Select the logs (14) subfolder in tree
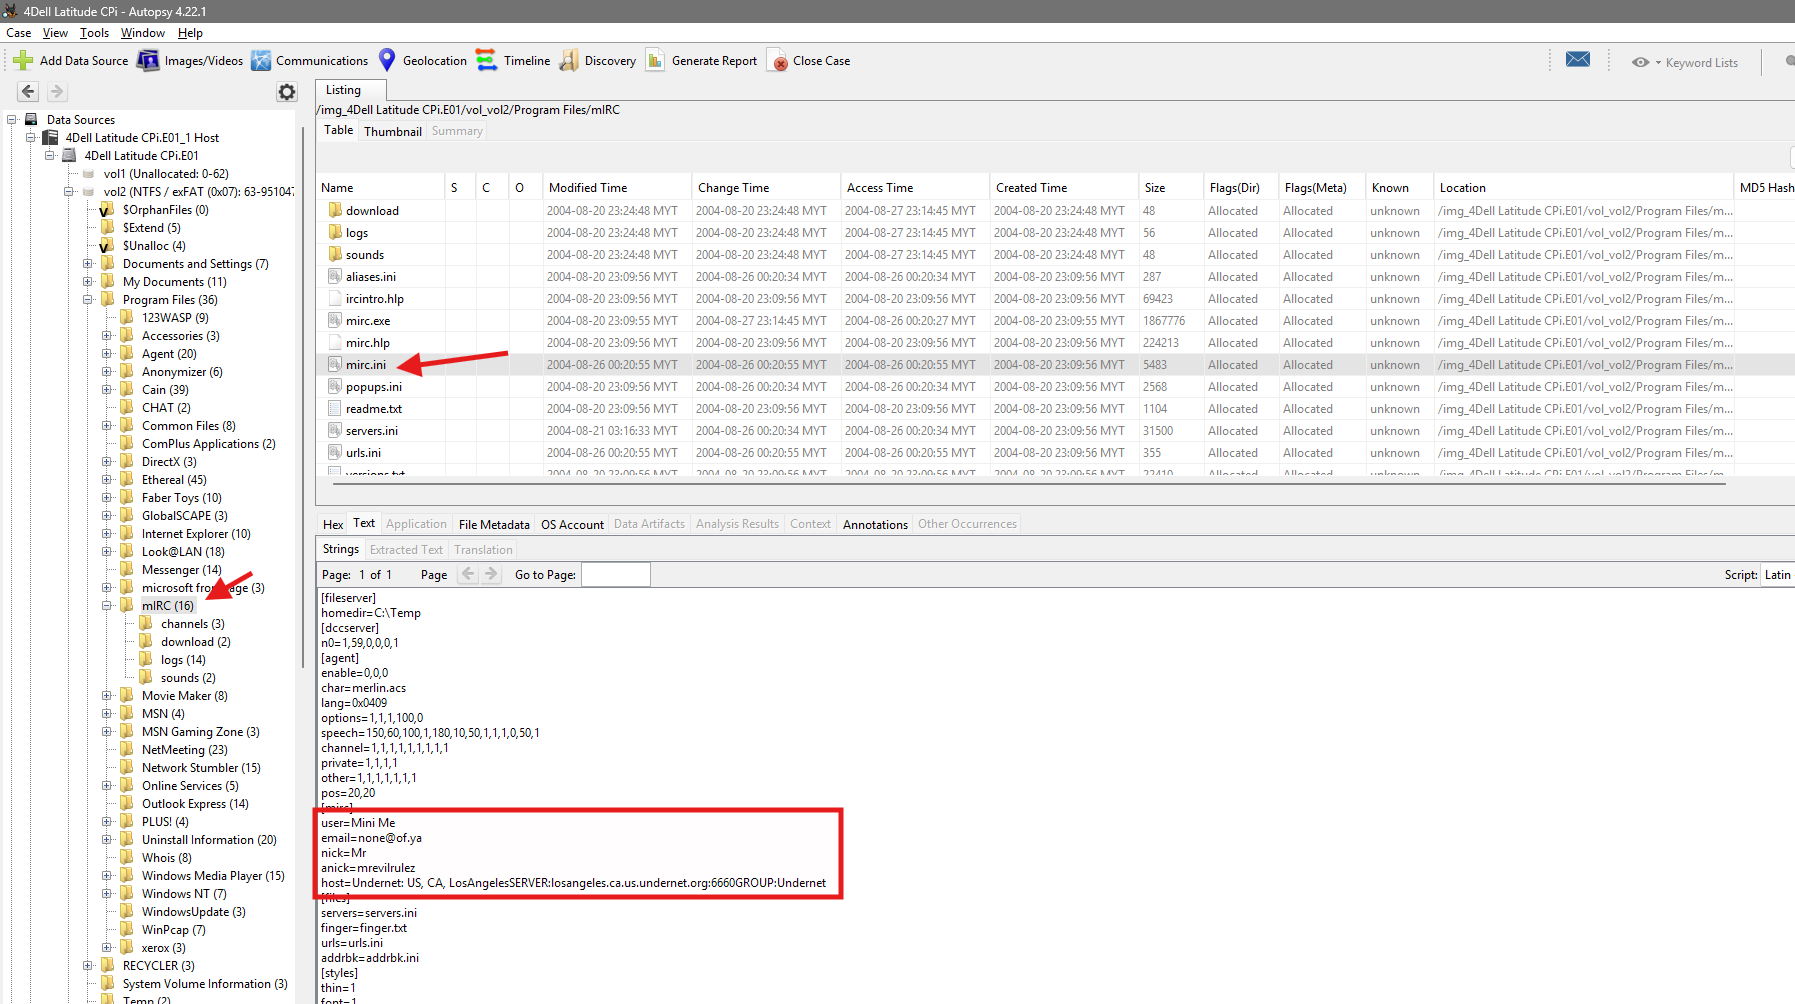1795x1004 pixels. point(183,660)
